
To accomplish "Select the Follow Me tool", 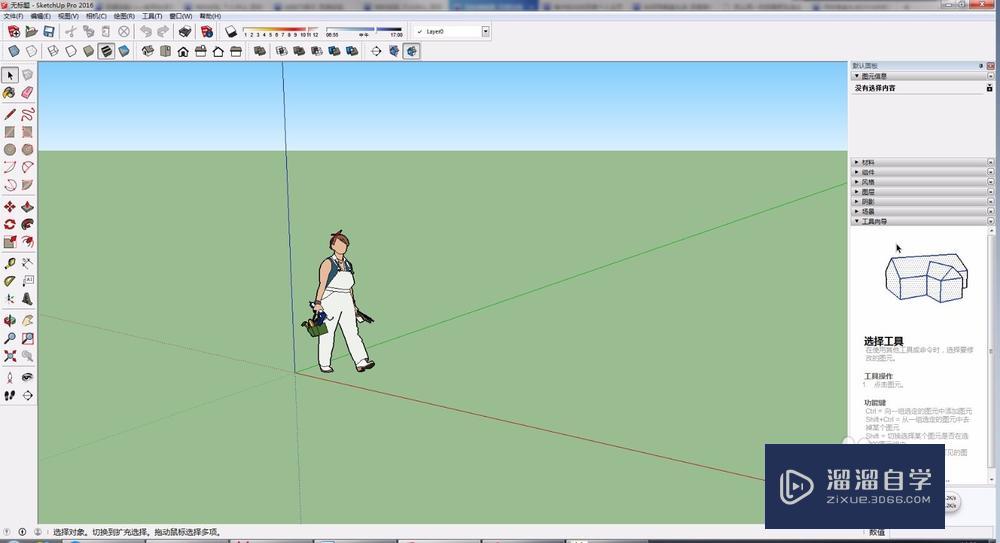I will click(x=27, y=225).
